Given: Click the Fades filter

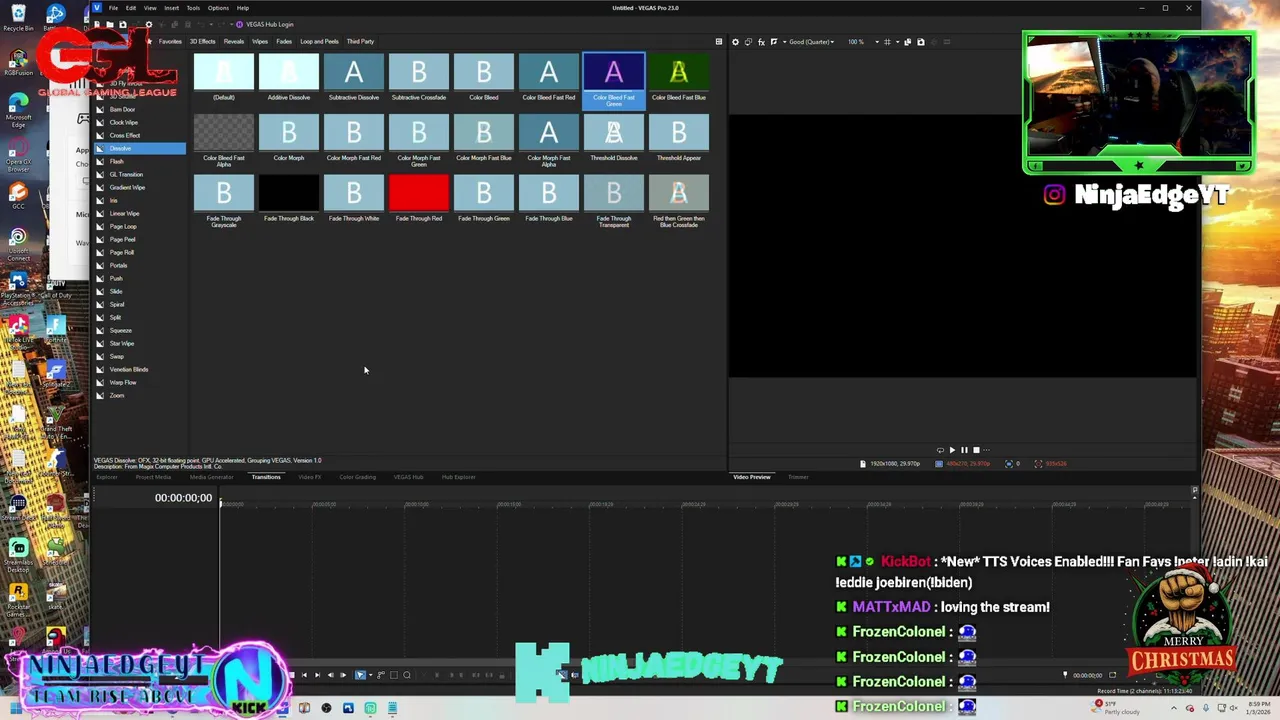Looking at the screenshot, I should click(x=284, y=42).
